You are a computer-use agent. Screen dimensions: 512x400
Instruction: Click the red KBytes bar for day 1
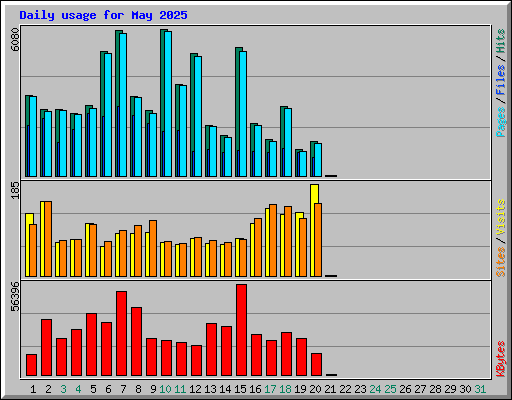click(32, 365)
